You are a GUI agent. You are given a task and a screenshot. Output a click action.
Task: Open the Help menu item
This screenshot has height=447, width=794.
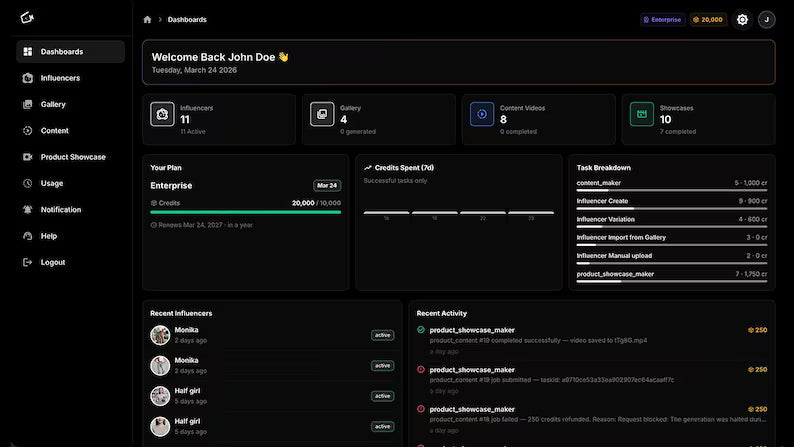(70, 236)
